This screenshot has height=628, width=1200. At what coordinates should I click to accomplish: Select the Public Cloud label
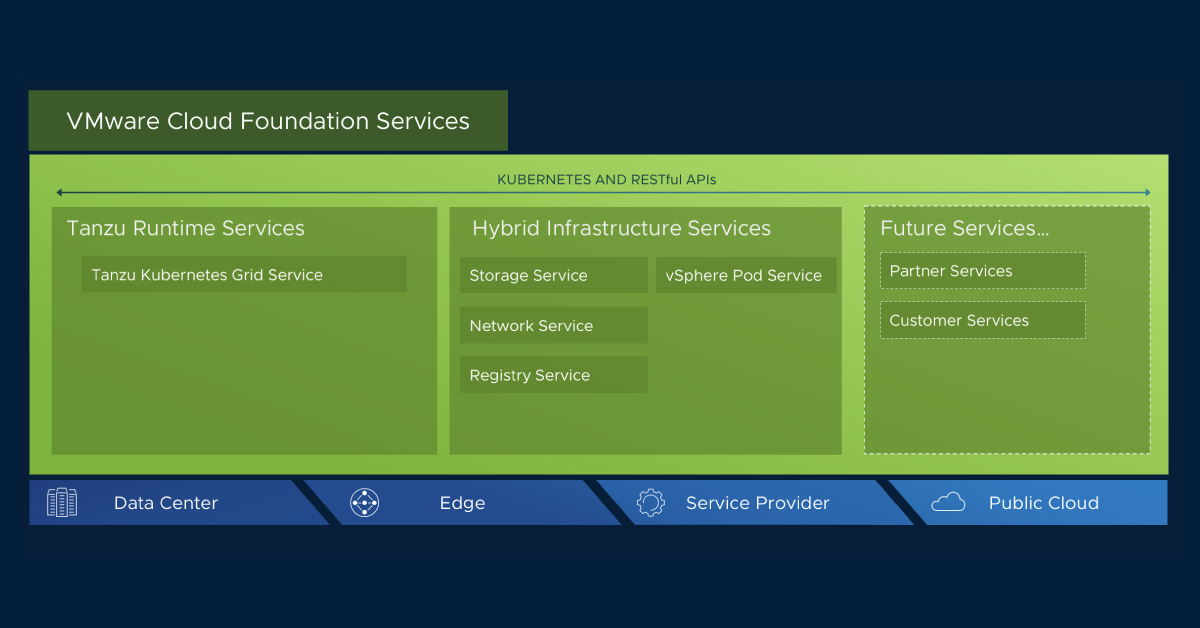click(x=1044, y=503)
